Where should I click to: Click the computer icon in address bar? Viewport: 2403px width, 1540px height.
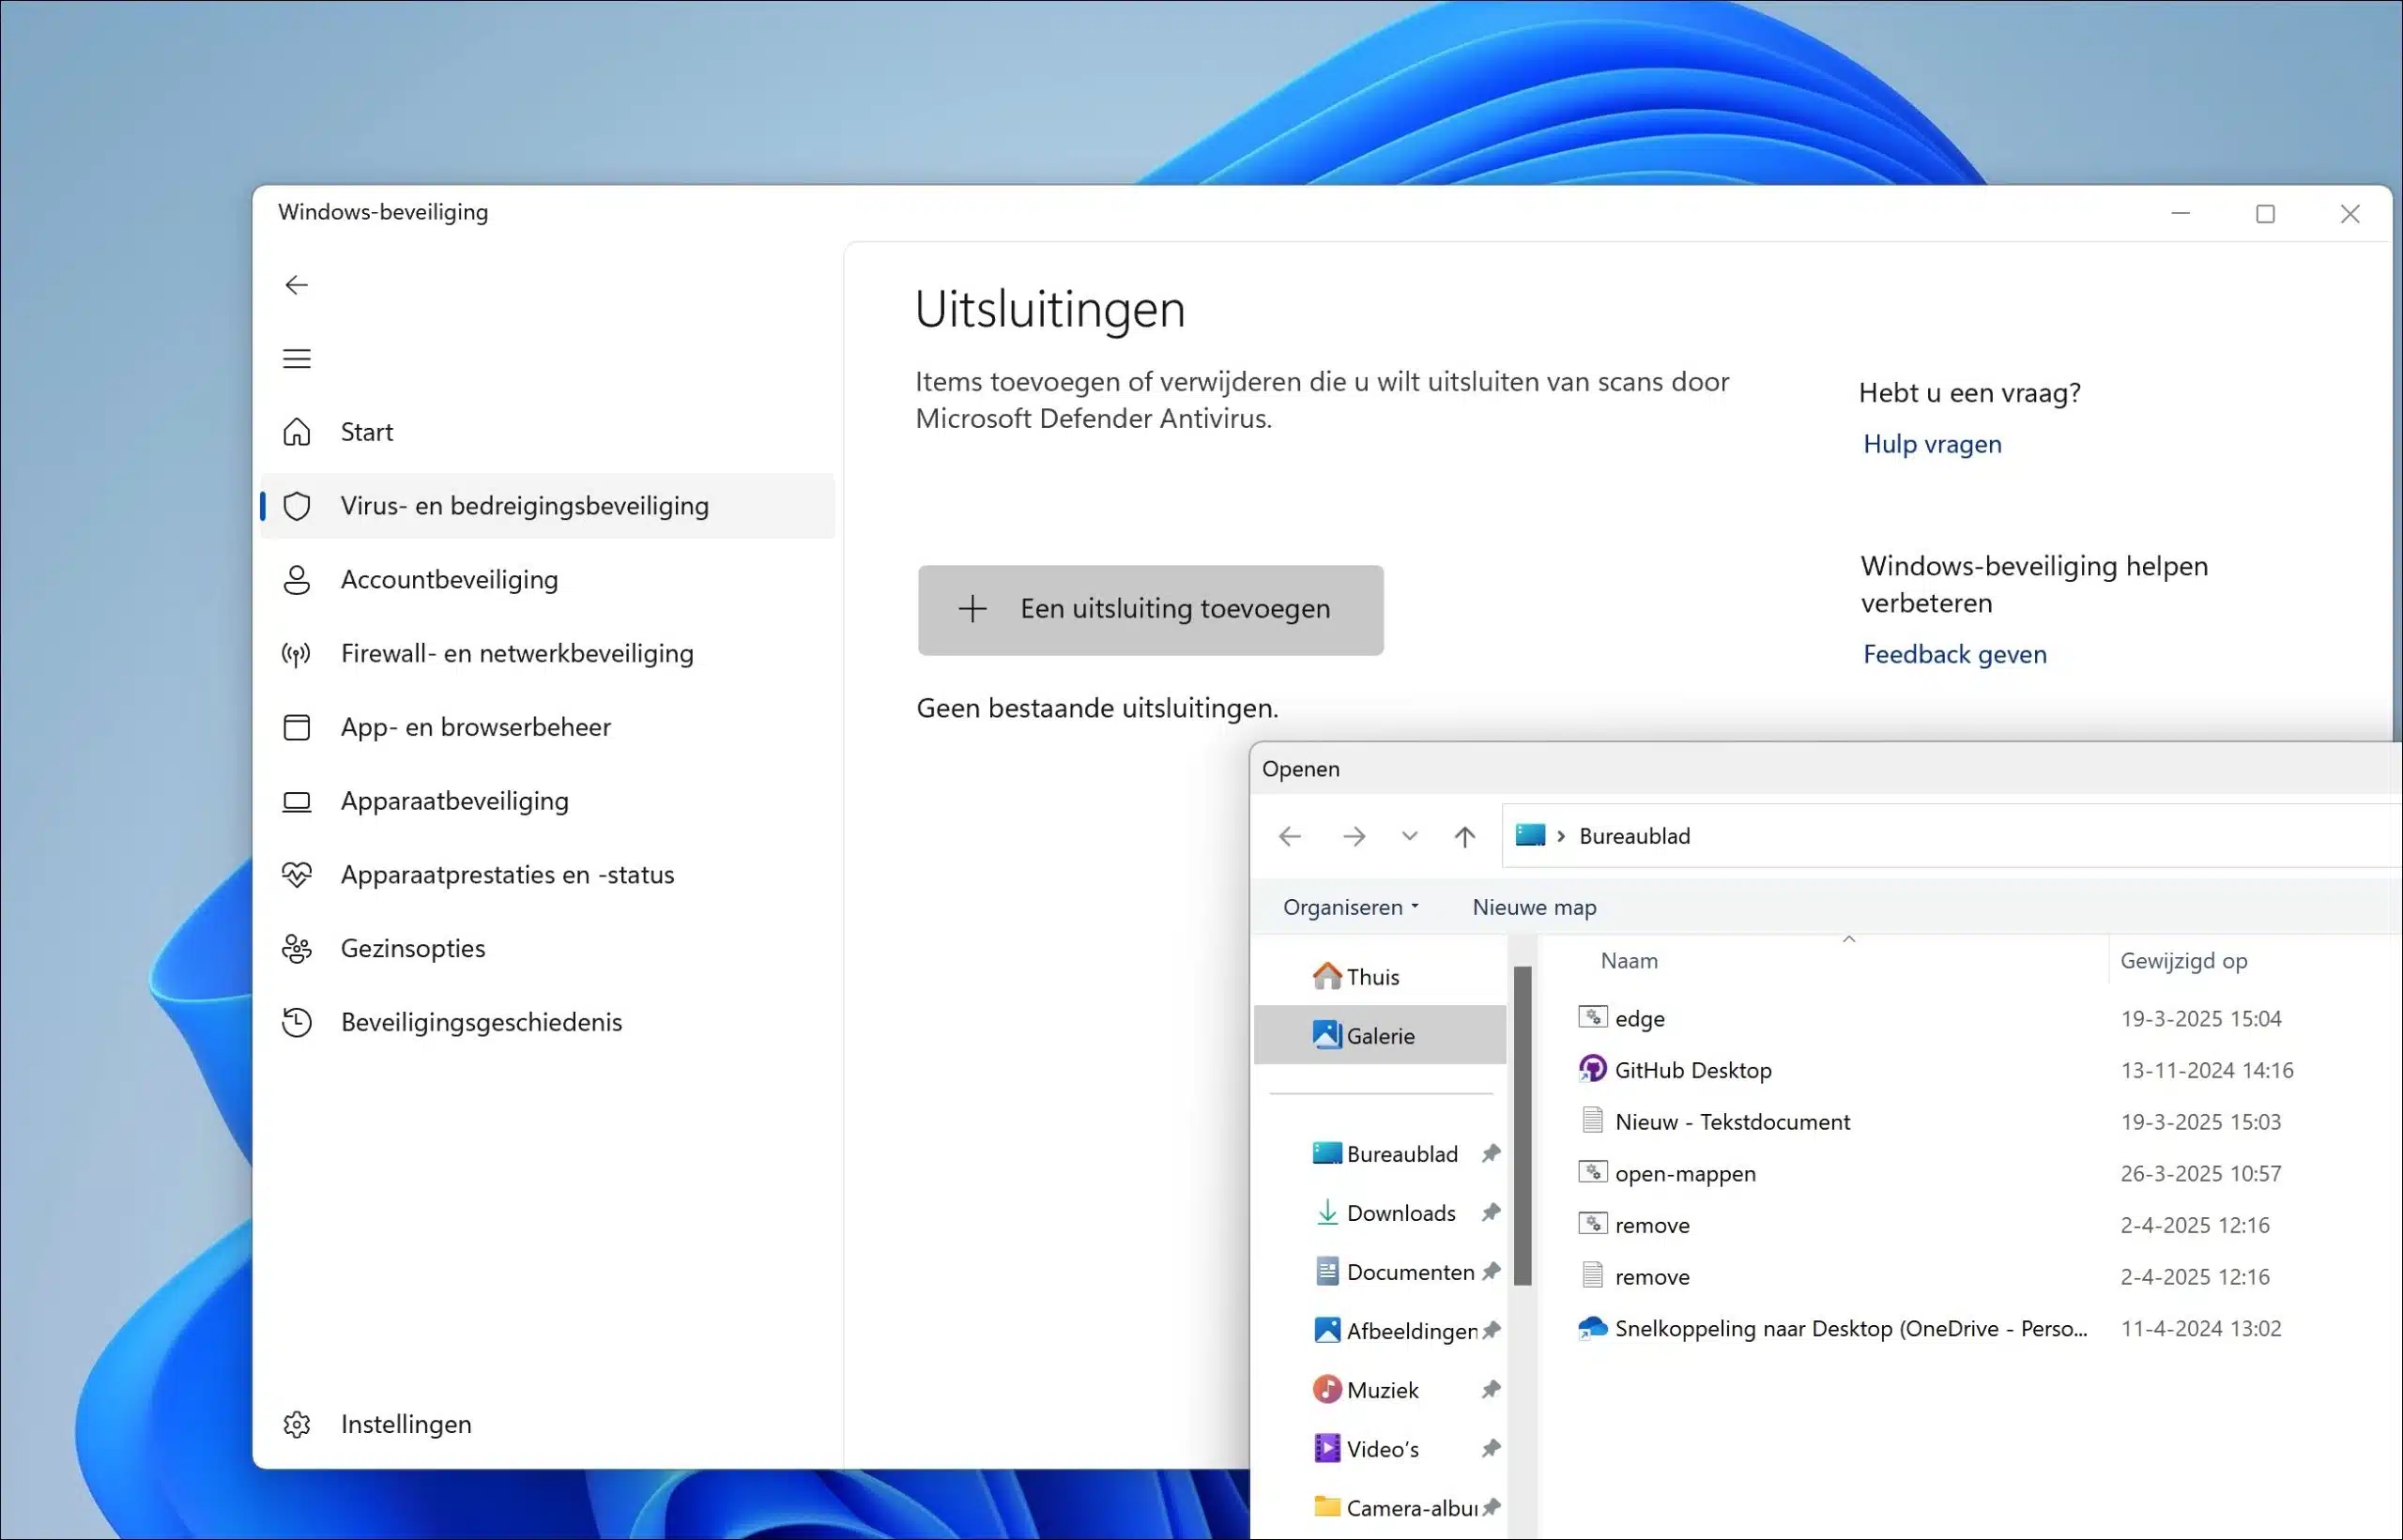[1530, 835]
